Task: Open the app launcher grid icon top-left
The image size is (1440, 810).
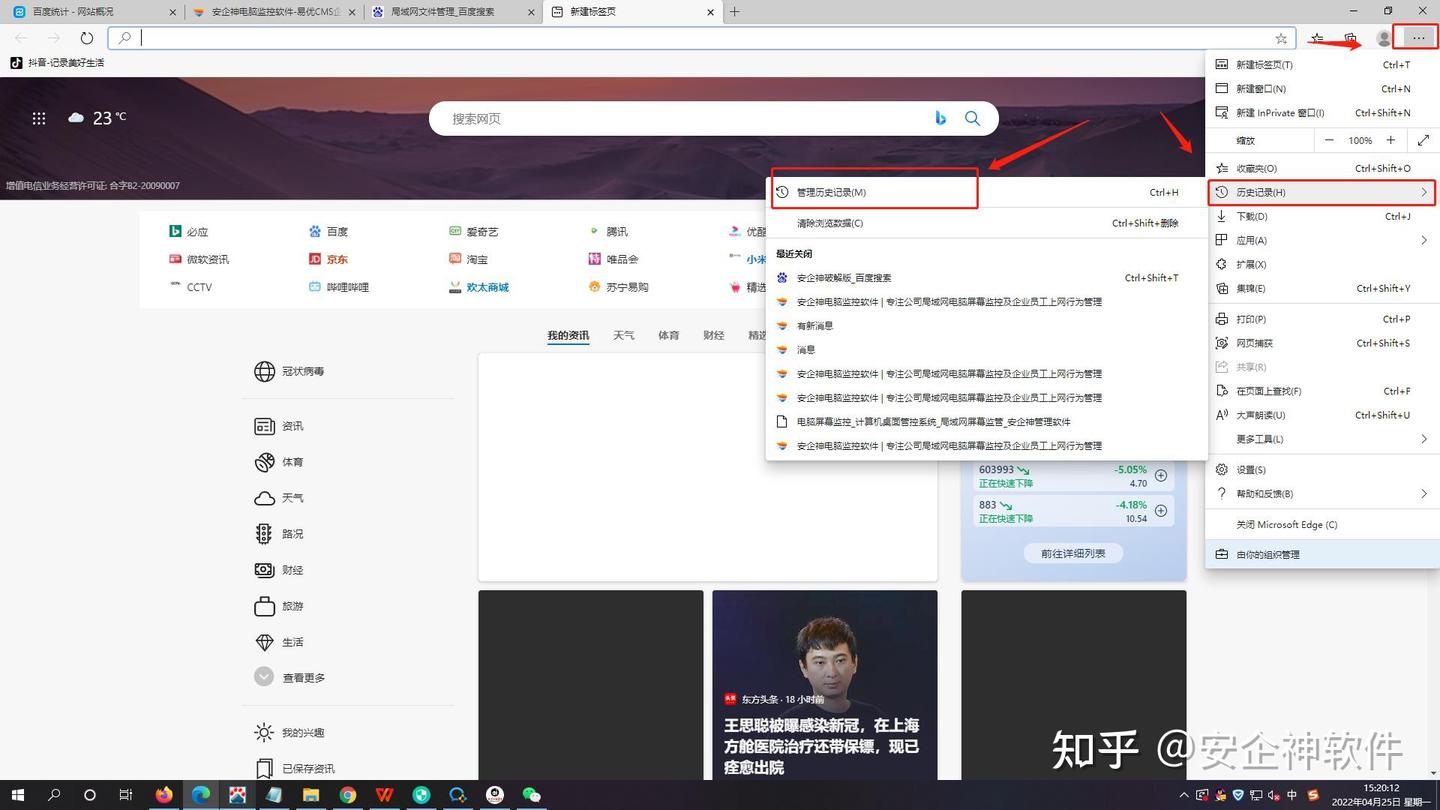Action: click(39, 118)
